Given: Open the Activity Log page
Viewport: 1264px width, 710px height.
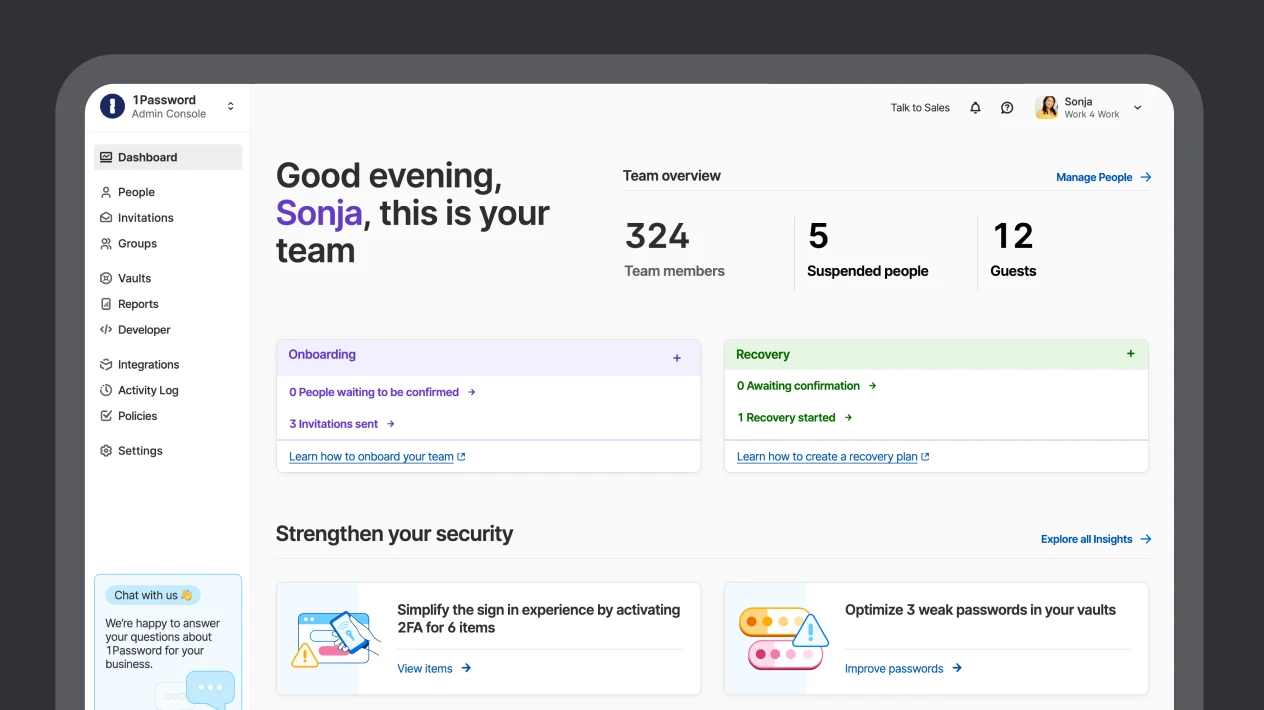Looking at the screenshot, I should [148, 390].
